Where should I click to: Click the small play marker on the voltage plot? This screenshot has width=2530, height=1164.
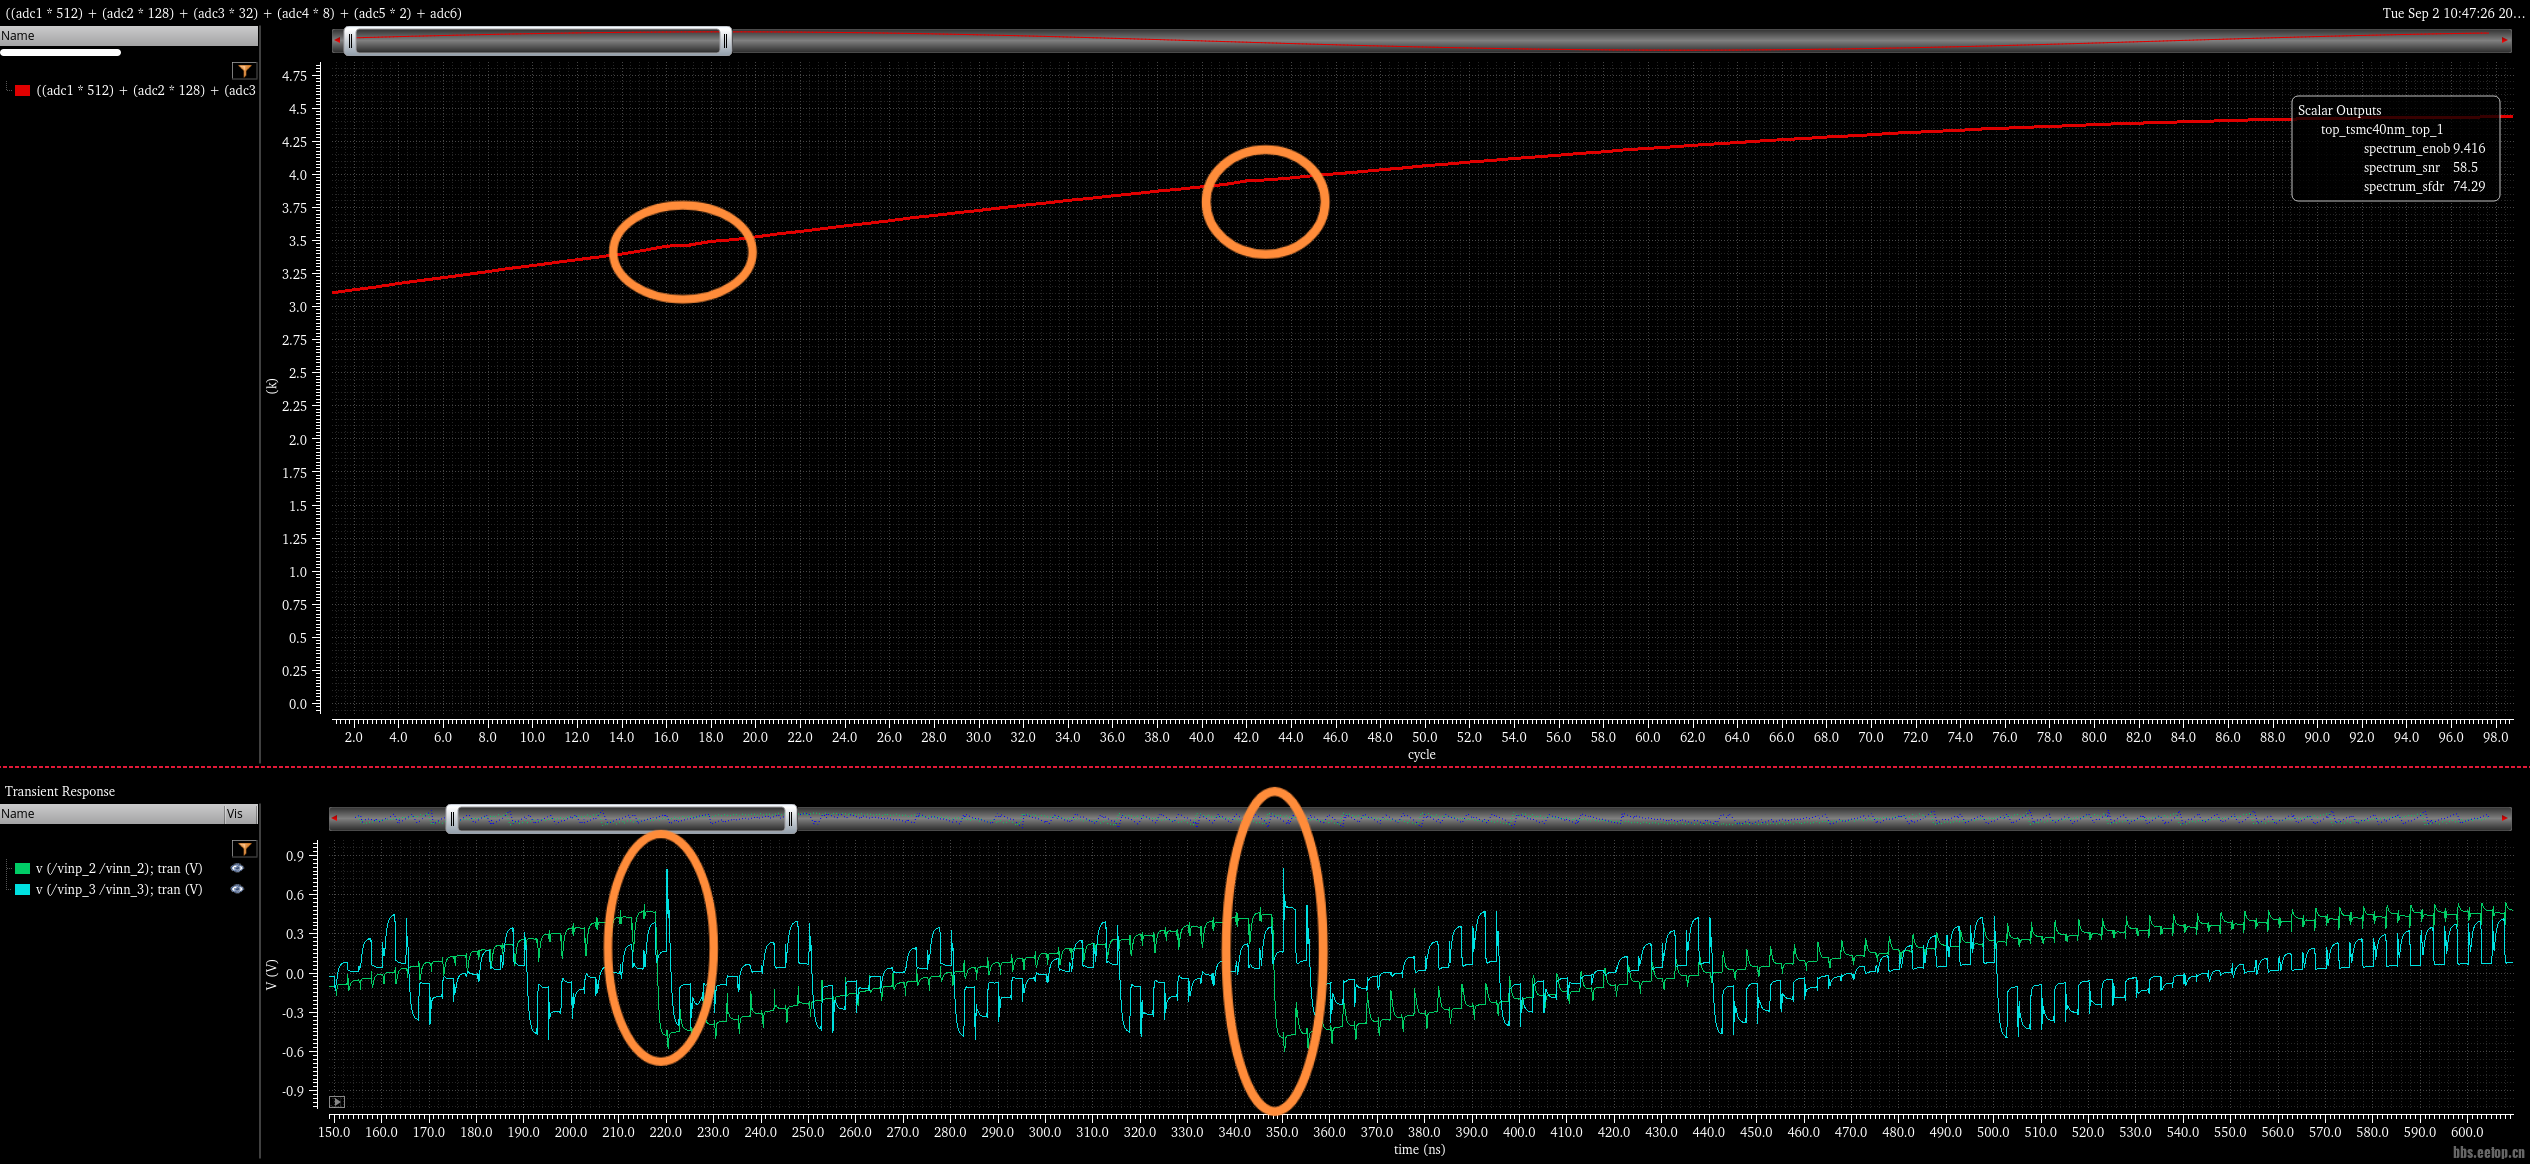337,1101
